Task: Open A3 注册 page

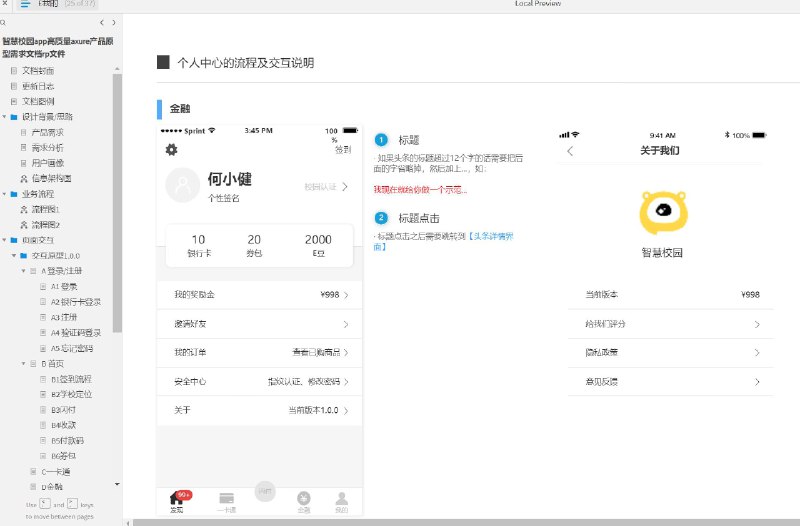Action: (x=64, y=317)
